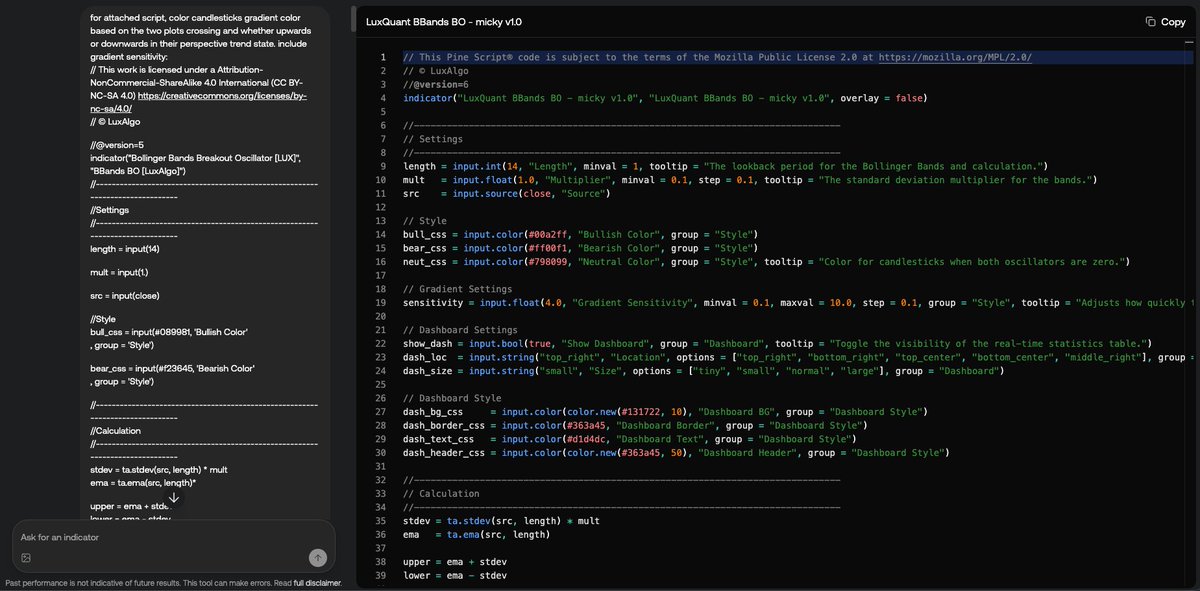Click the '// Gradient Settings' comment

pos(457,289)
